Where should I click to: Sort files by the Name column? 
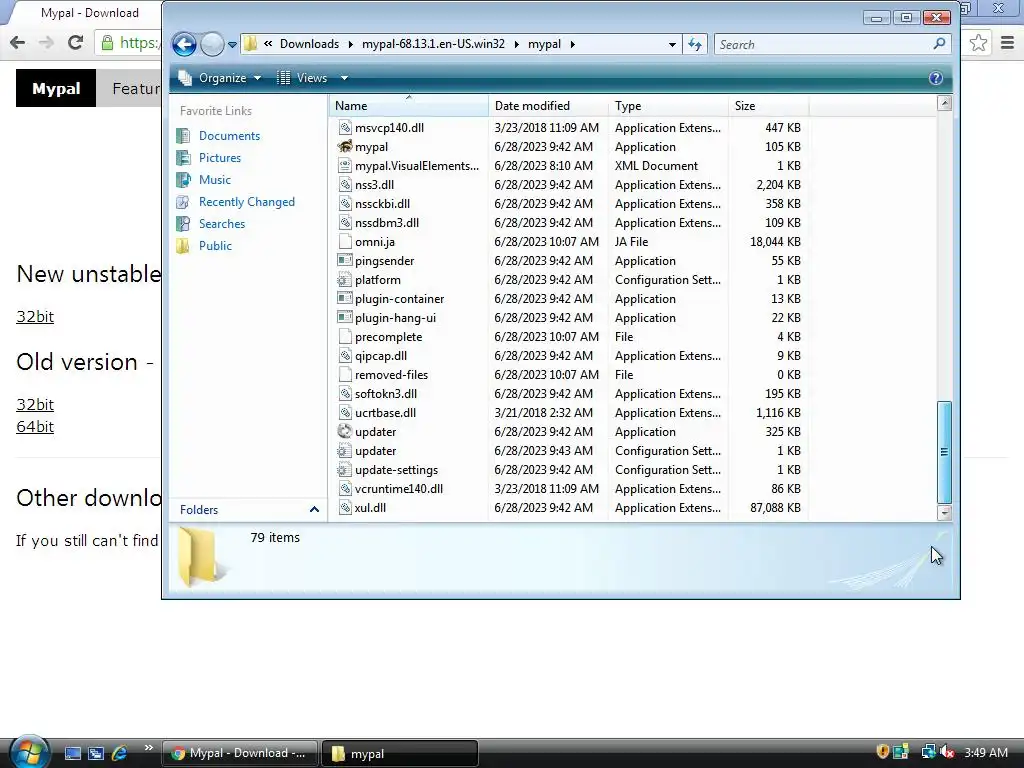[408, 106]
